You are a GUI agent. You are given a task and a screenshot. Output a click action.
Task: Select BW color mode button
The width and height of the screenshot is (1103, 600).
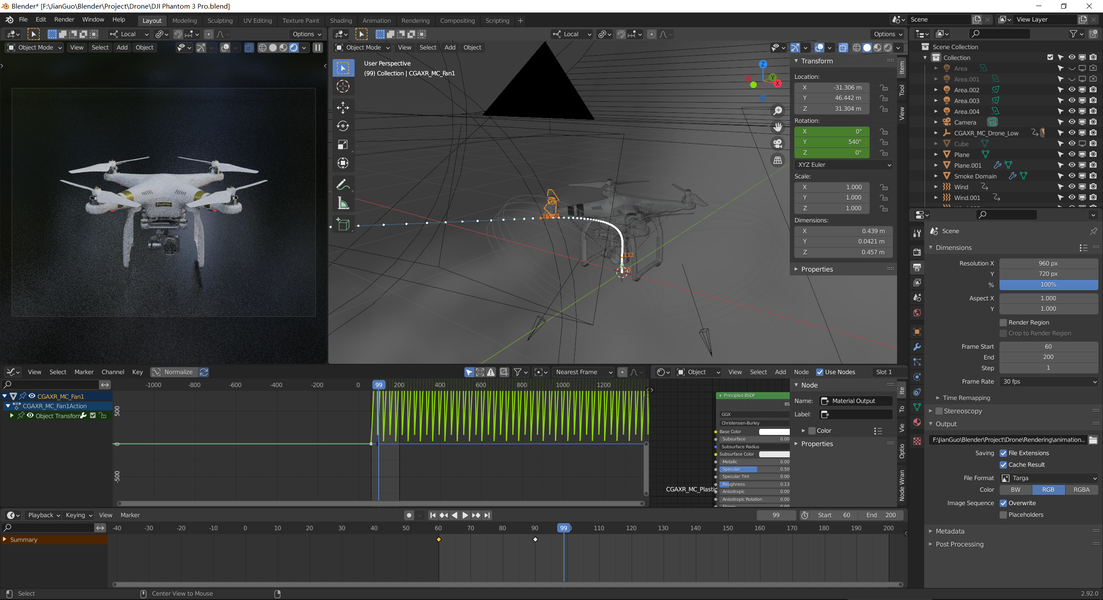click(x=1016, y=490)
